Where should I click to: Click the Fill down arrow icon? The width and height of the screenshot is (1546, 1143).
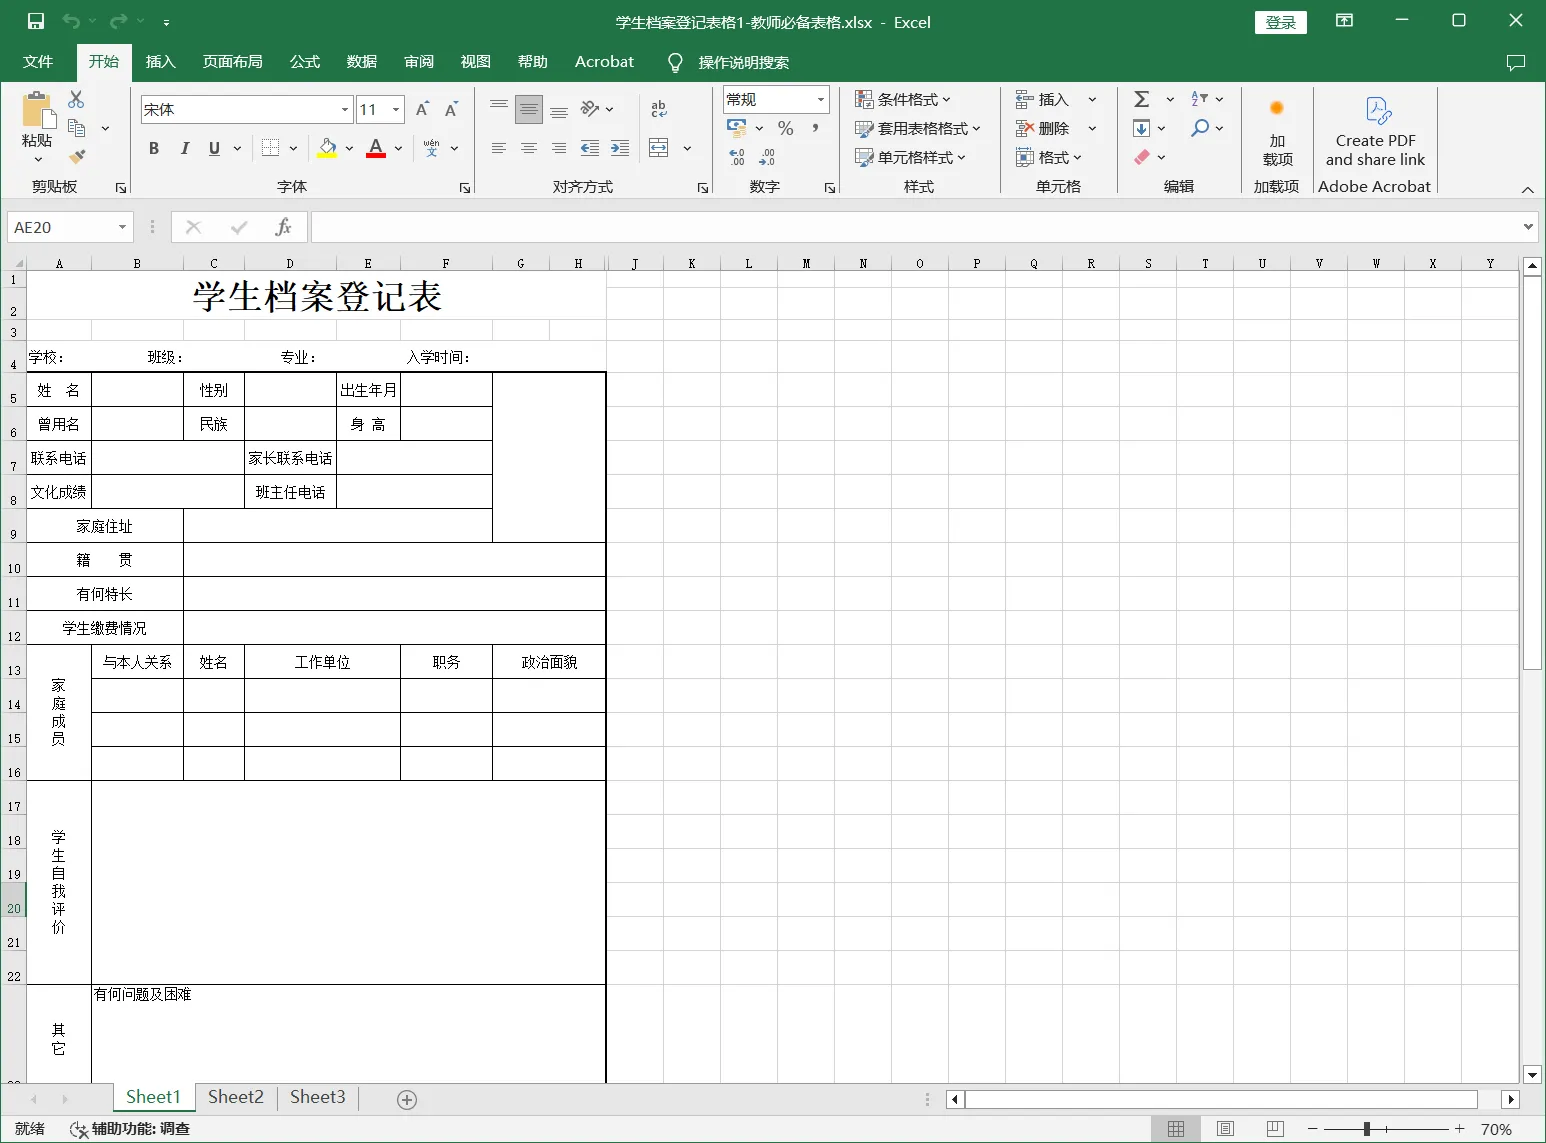[x=1141, y=128]
